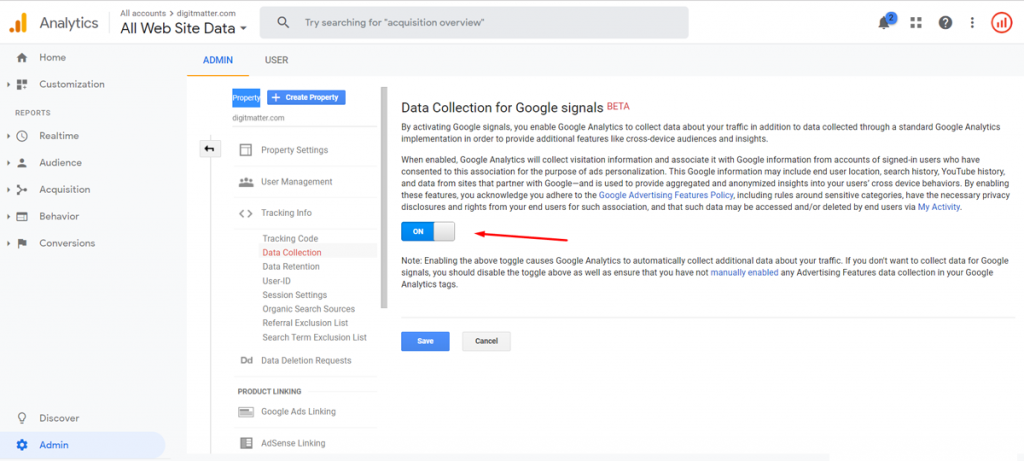
Task: Open the Google apps grid icon
Action: tap(916, 23)
